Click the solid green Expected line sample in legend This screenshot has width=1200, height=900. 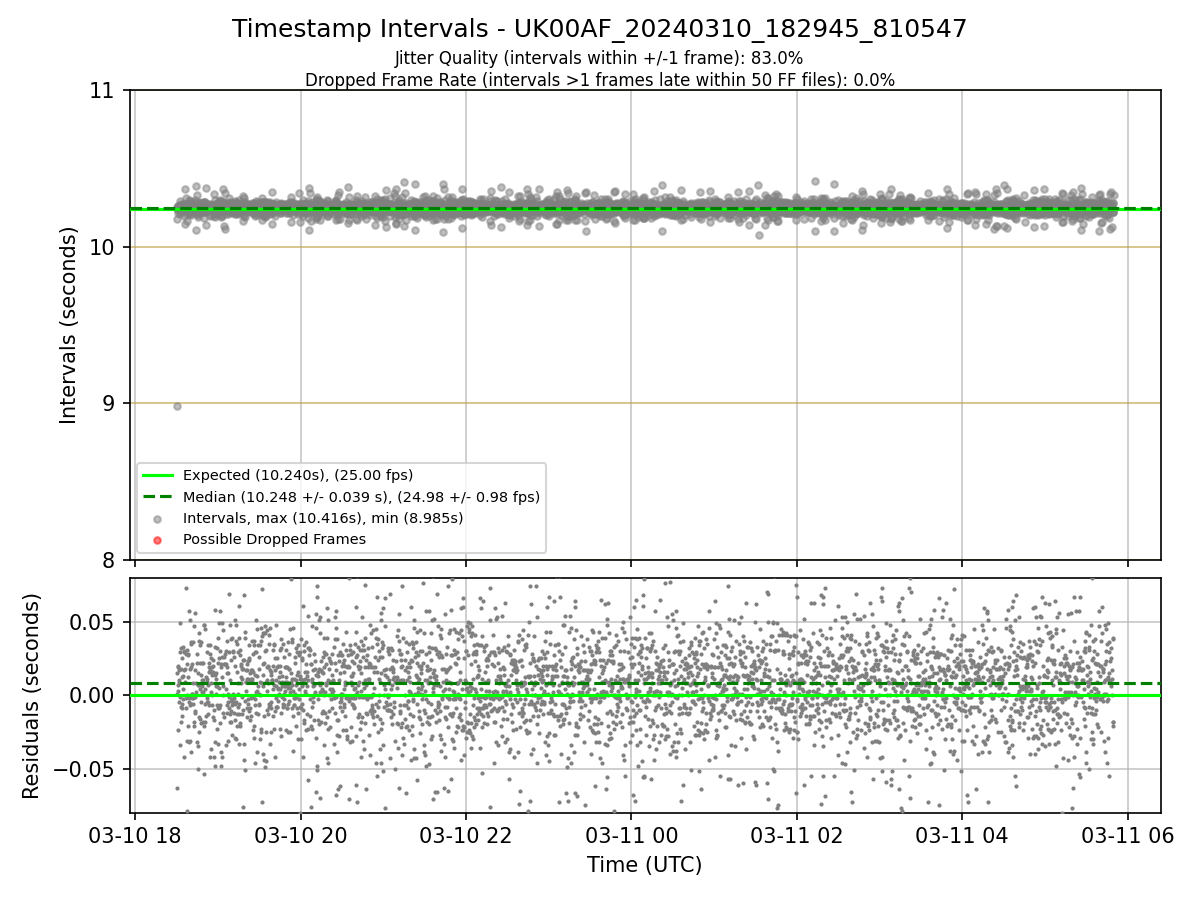158,475
